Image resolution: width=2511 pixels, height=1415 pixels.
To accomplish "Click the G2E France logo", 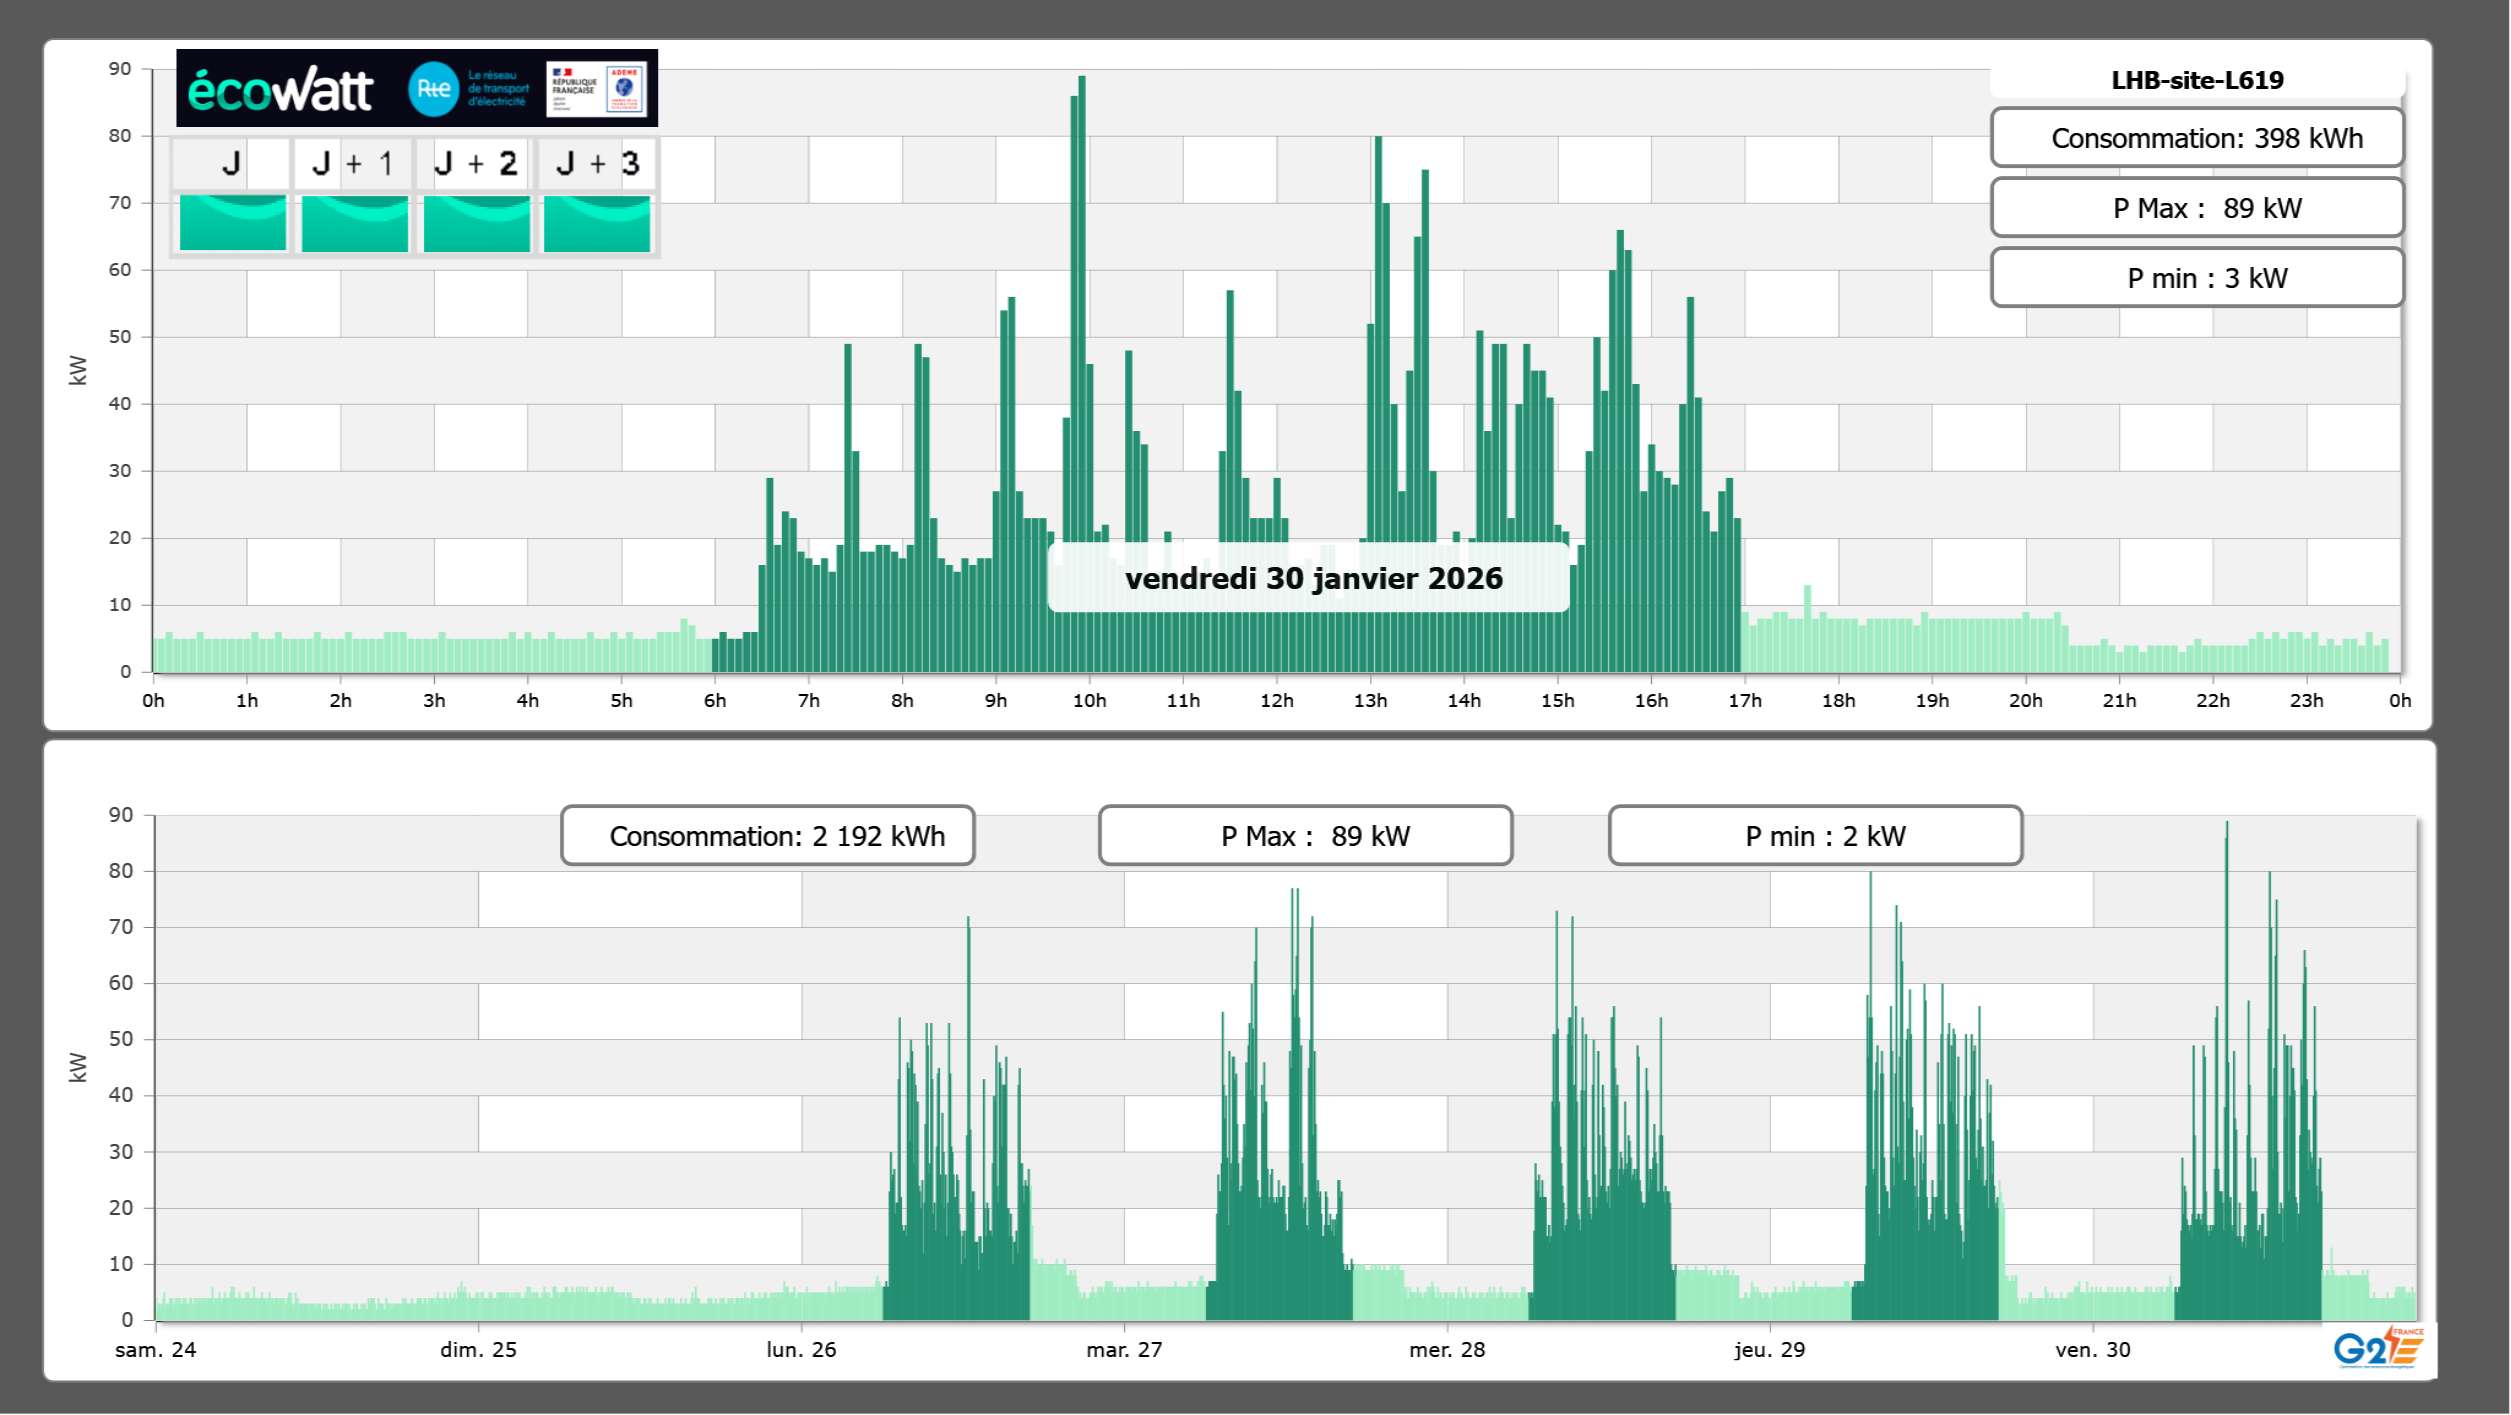I will 2378,1348.
